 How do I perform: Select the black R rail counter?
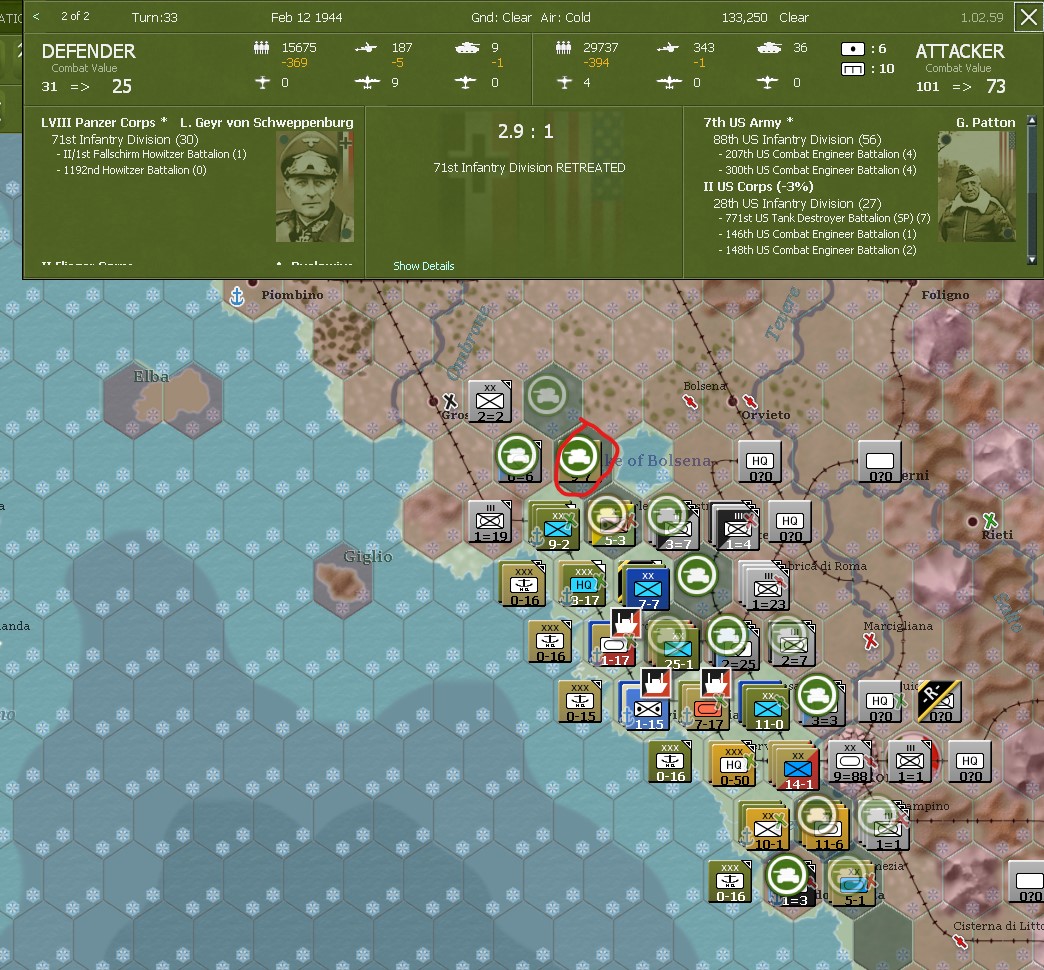pyautogui.click(x=939, y=702)
